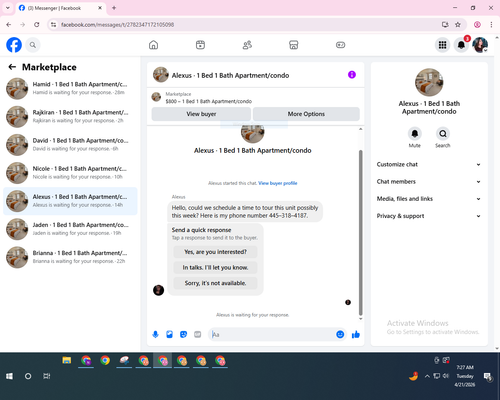Viewport: 500px width, 400px height.
Task: Open Chrome profile avatar icon
Action: point(477,24)
